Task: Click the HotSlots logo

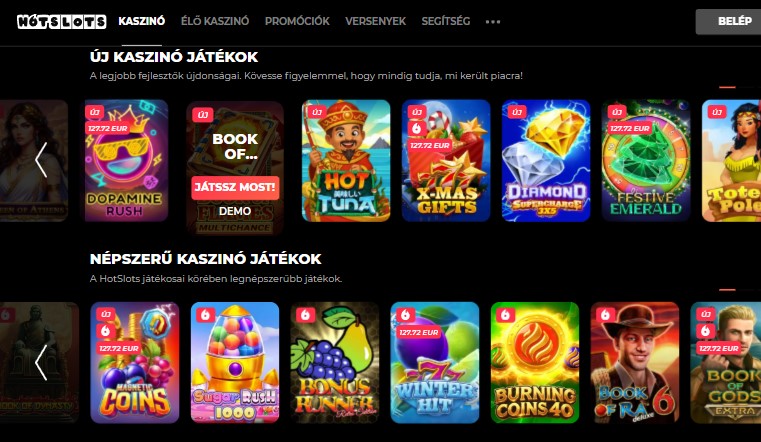Action: click(62, 21)
